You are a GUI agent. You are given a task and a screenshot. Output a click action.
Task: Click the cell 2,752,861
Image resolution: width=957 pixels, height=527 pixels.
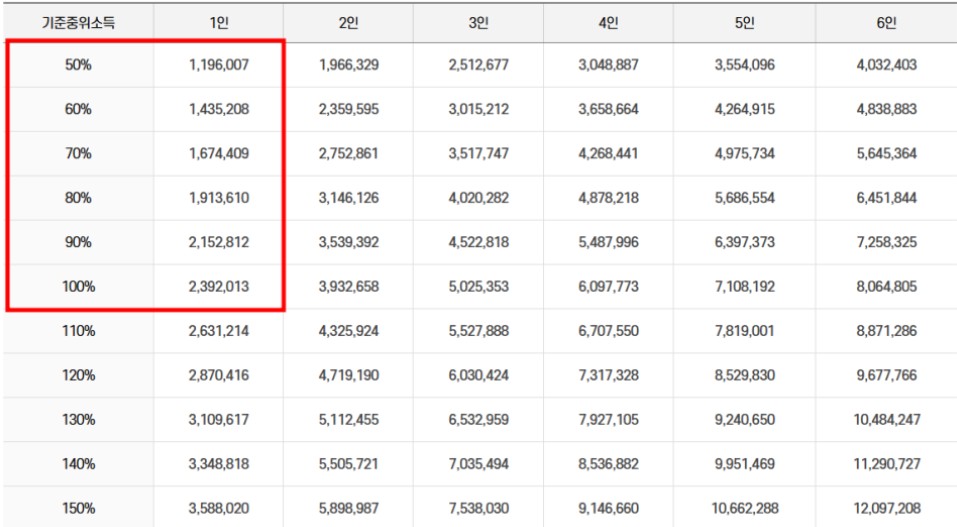[348, 153]
